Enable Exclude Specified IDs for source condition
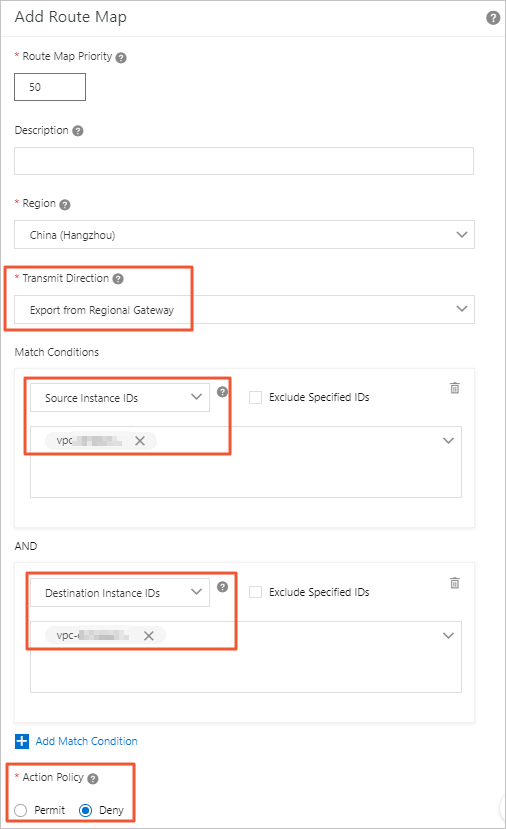The image size is (506, 829). pos(255,398)
